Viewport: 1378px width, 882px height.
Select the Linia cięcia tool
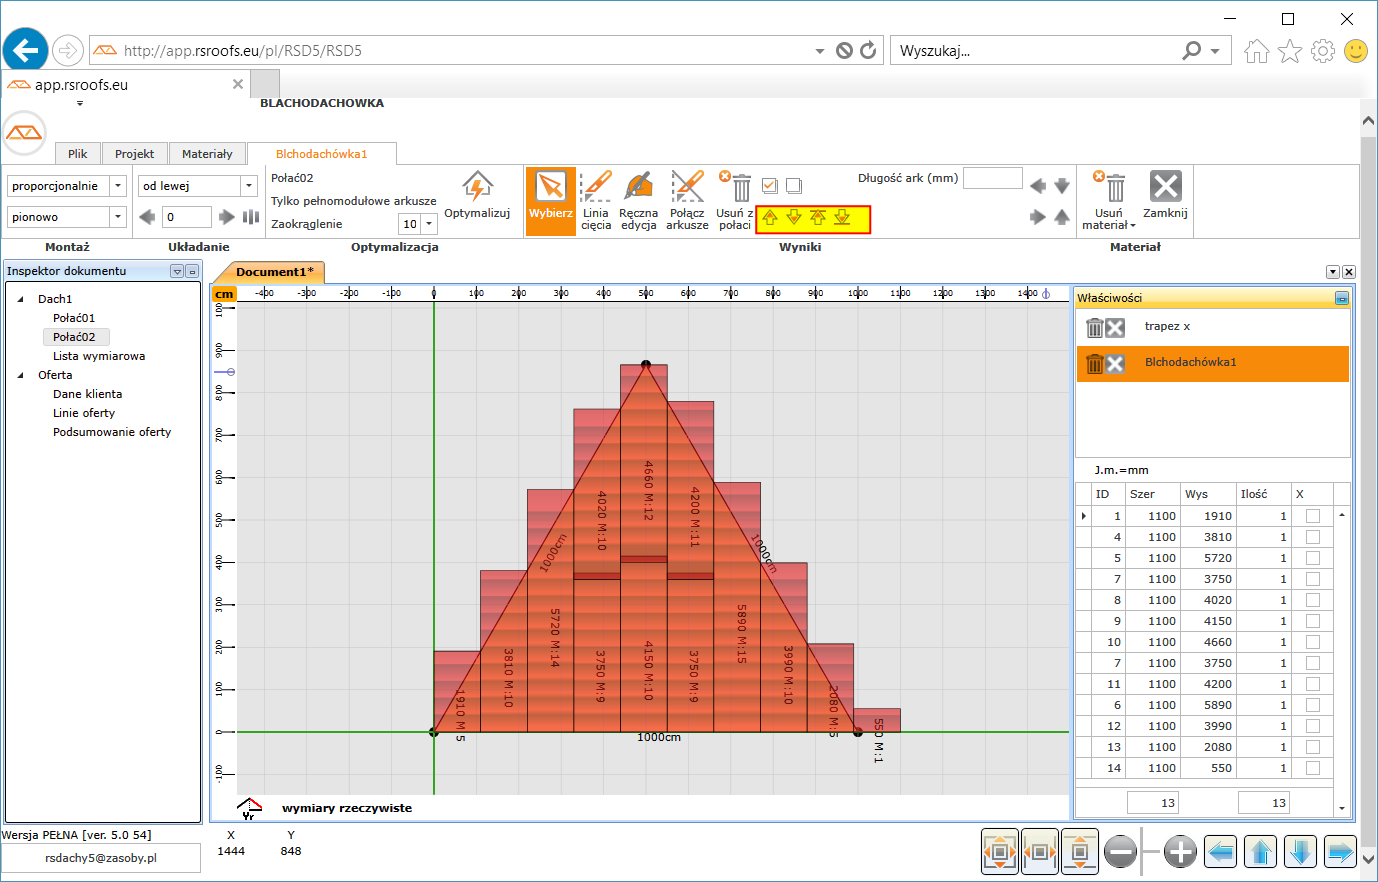pyautogui.click(x=595, y=187)
